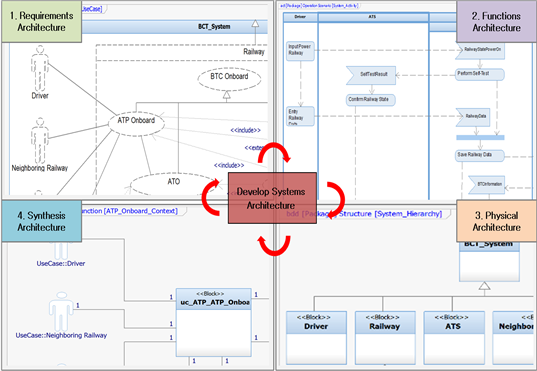
Task: Select the Neighbor block at the diagram's edge
Action: point(513,337)
